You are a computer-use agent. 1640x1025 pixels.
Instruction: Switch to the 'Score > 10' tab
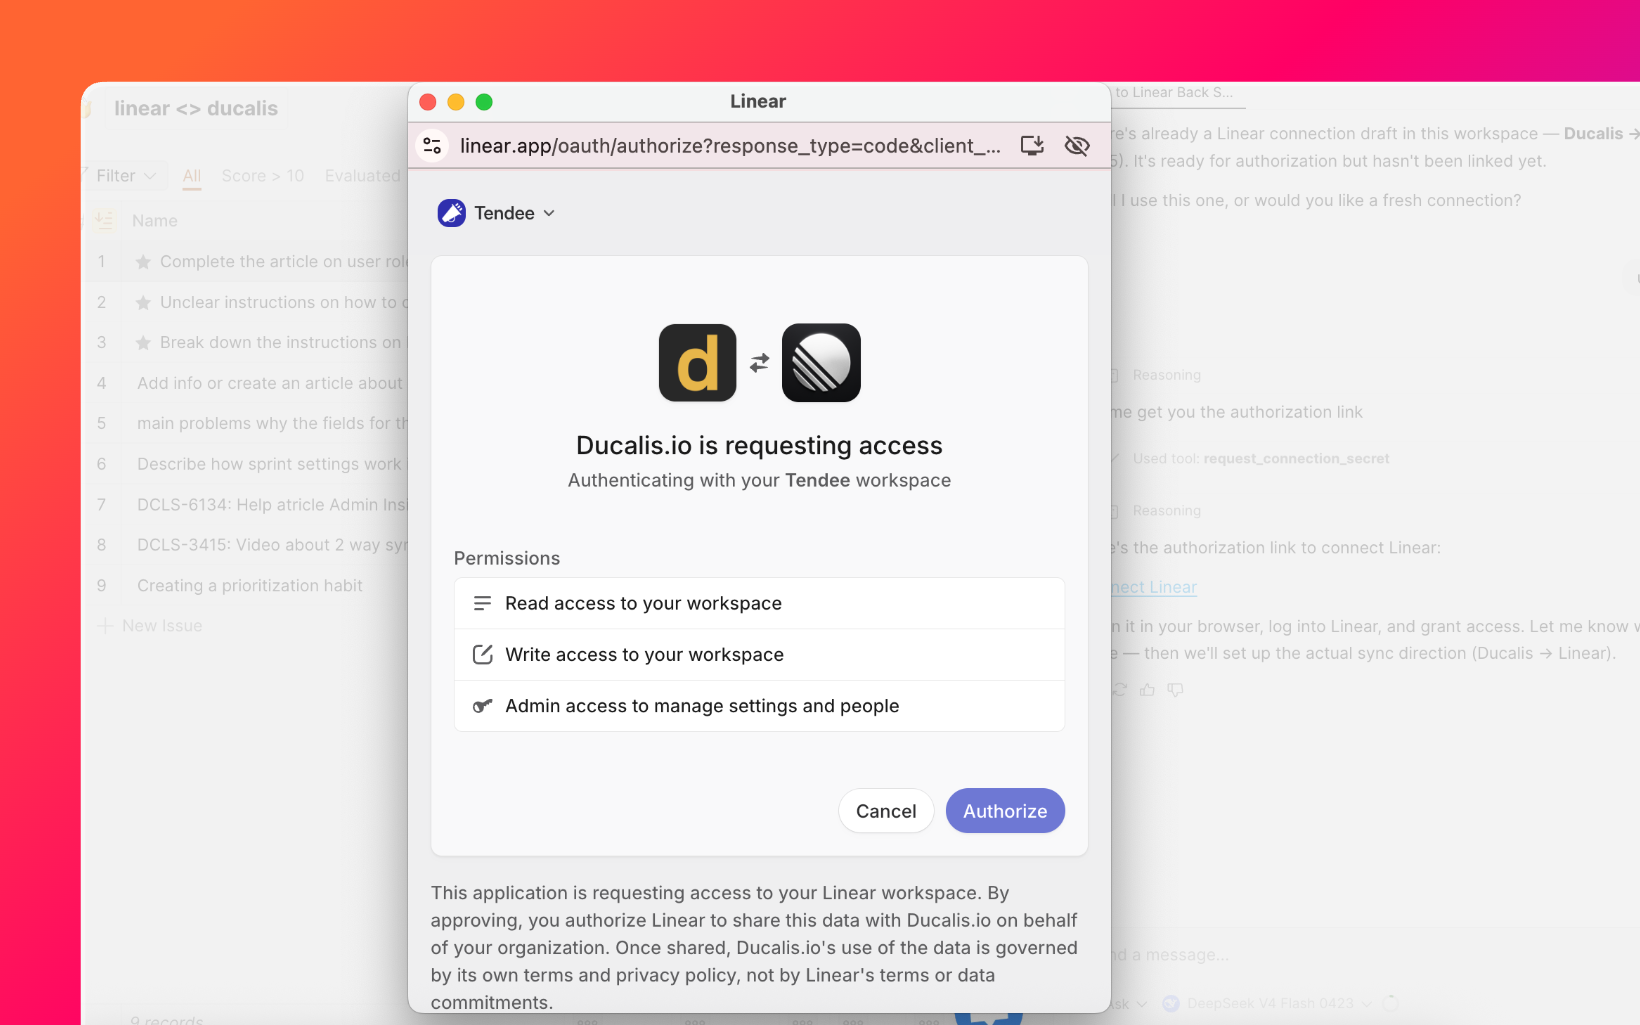point(263,176)
